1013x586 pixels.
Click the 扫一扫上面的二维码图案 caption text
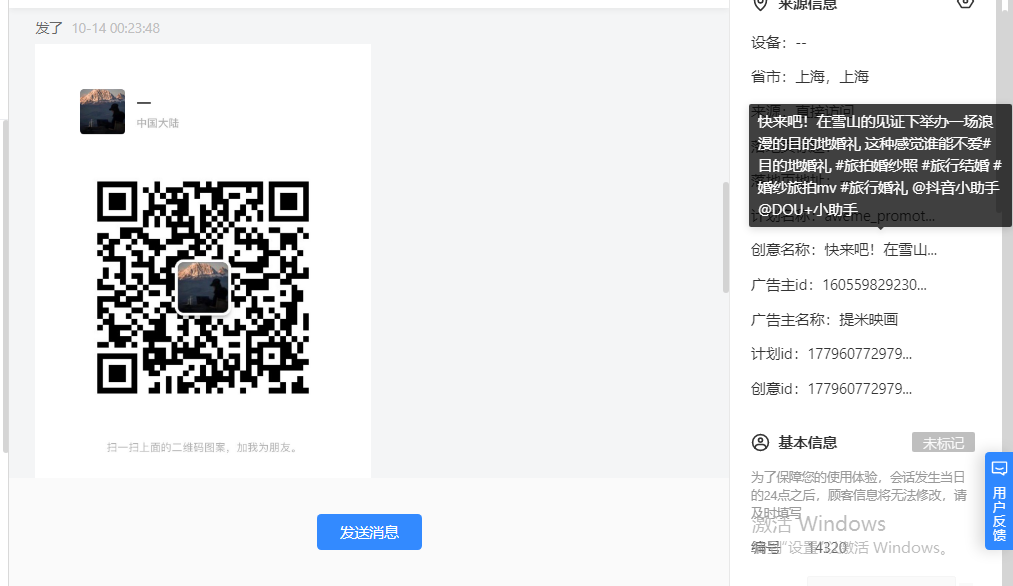coord(202,447)
